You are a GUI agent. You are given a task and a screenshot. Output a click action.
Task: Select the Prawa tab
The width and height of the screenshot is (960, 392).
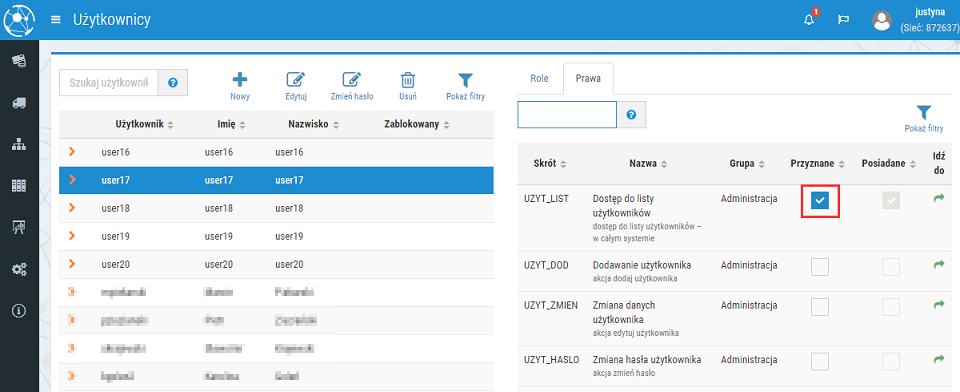[x=588, y=78]
